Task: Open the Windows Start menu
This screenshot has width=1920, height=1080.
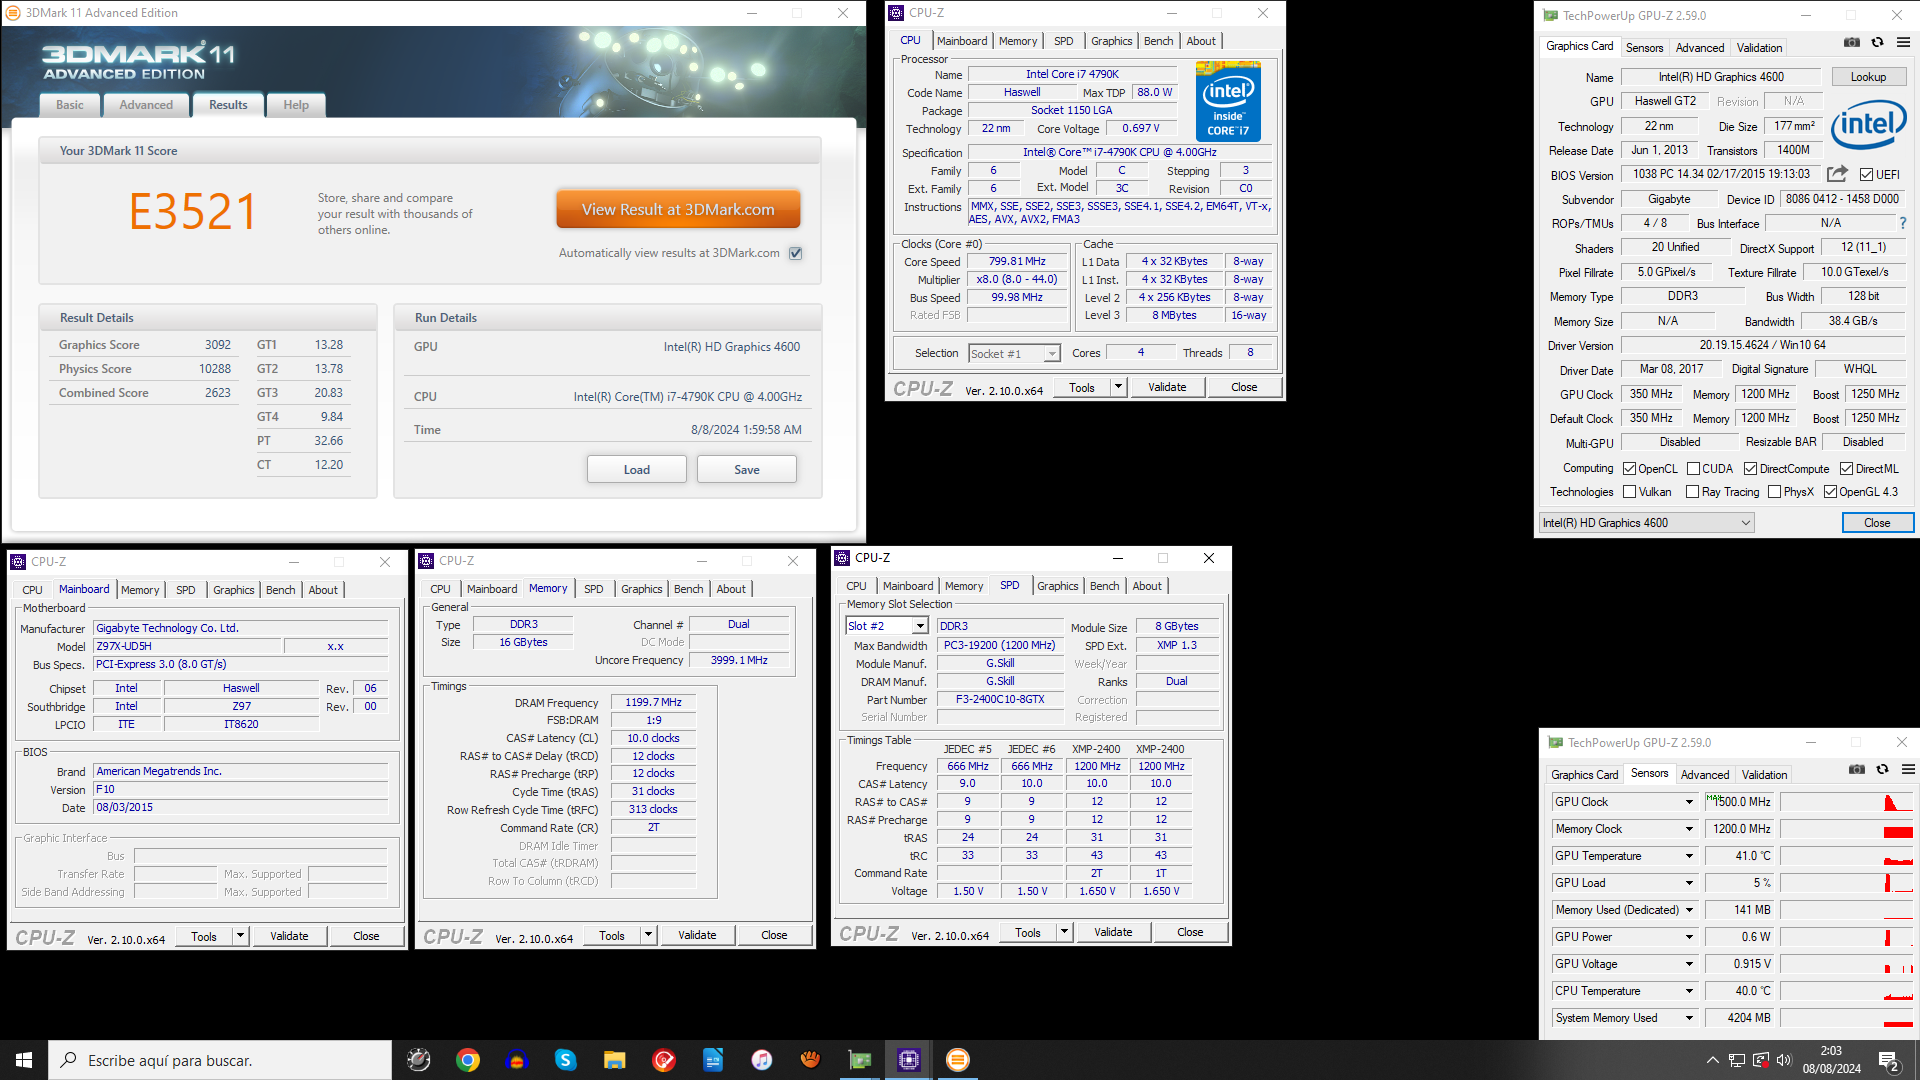Action: point(24,1060)
